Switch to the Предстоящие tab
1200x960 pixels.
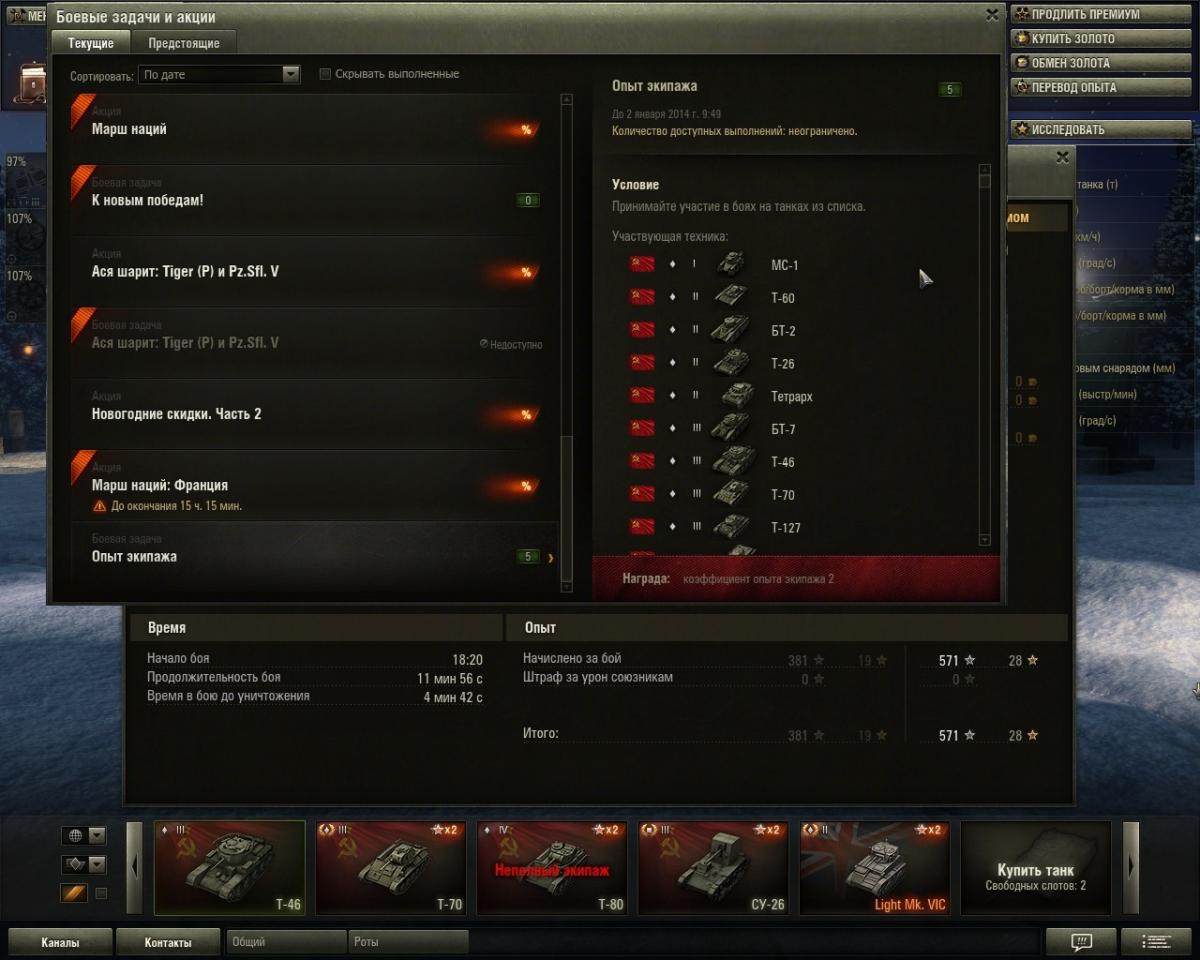184,43
